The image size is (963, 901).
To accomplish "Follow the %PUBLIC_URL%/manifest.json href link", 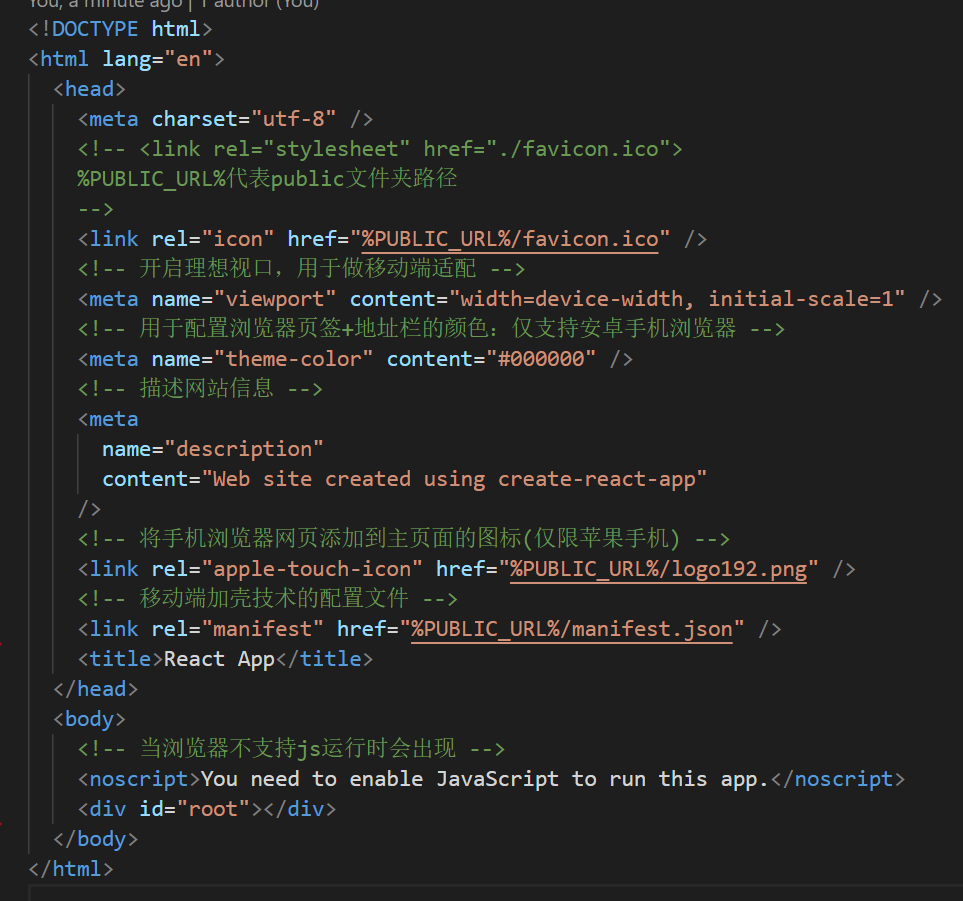I will 571,629.
